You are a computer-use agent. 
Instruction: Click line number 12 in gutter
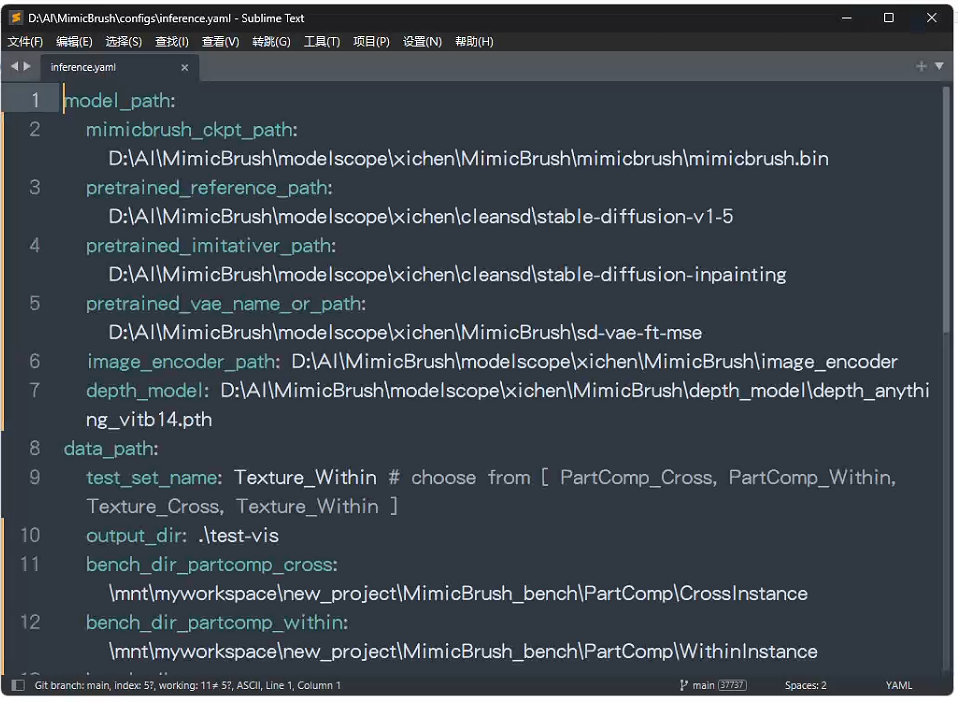pyautogui.click(x=30, y=623)
